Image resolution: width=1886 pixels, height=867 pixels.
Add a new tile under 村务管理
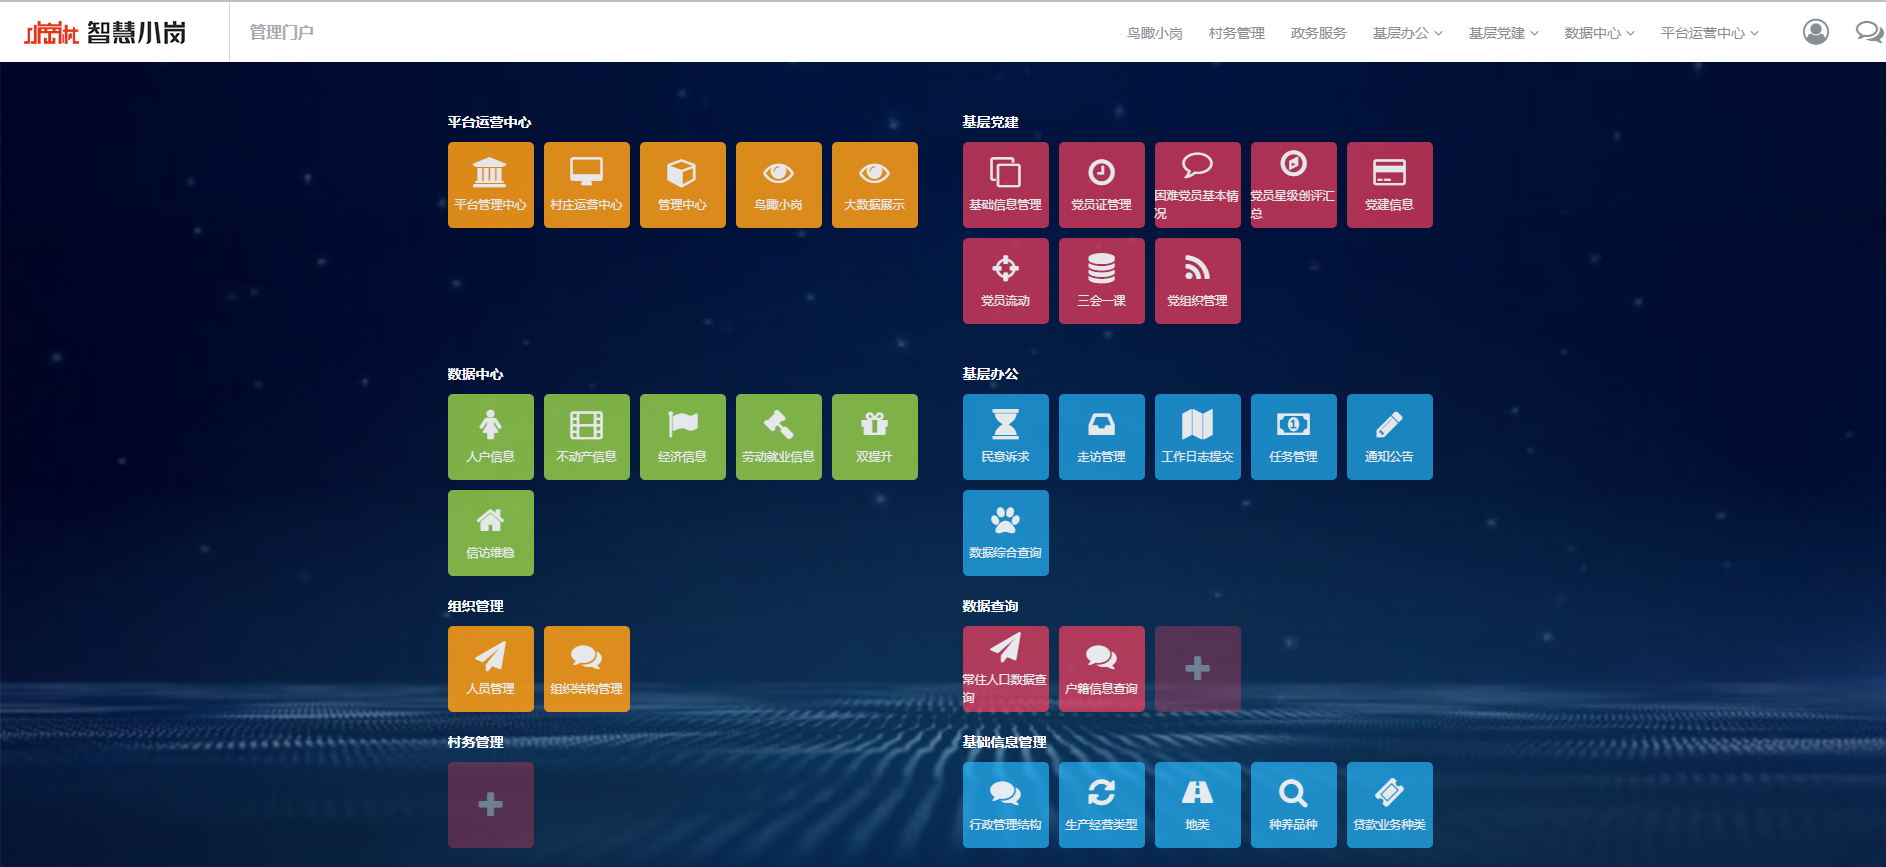click(490, 805)
